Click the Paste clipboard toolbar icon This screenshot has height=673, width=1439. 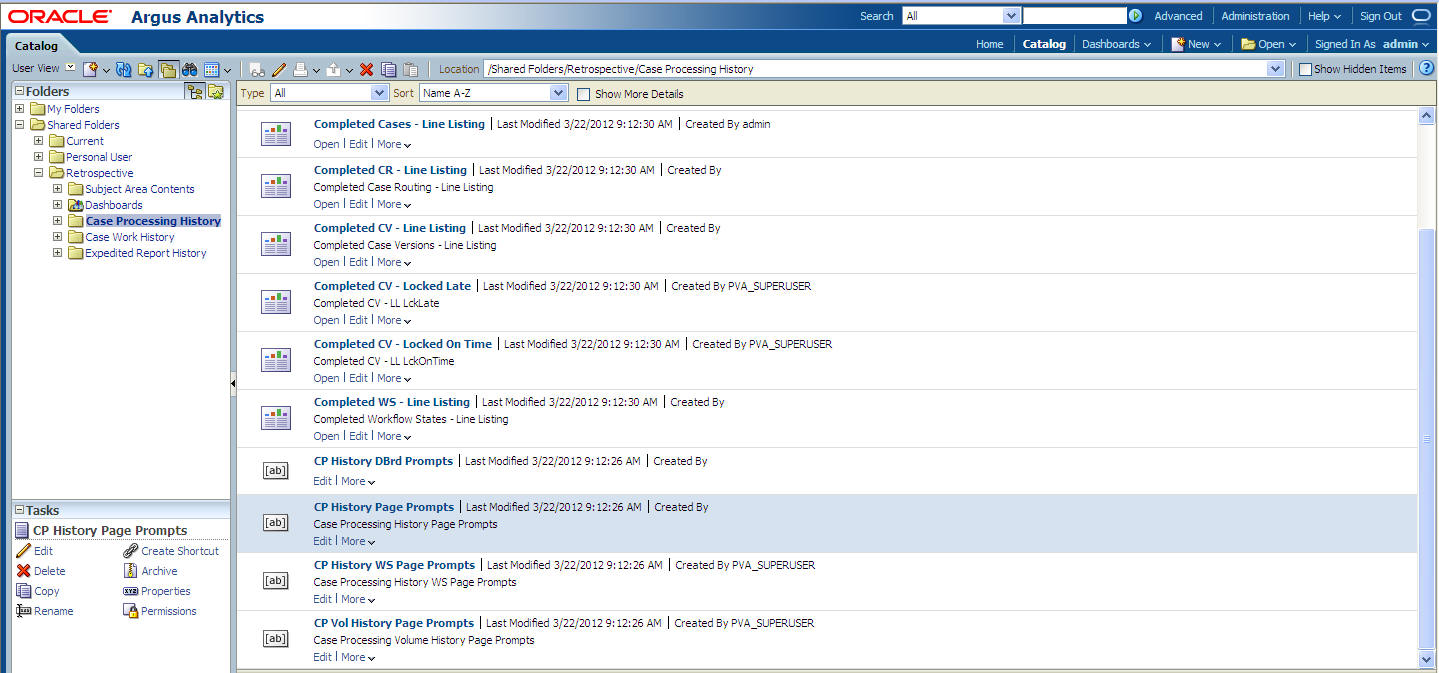[x=410, y=69]
